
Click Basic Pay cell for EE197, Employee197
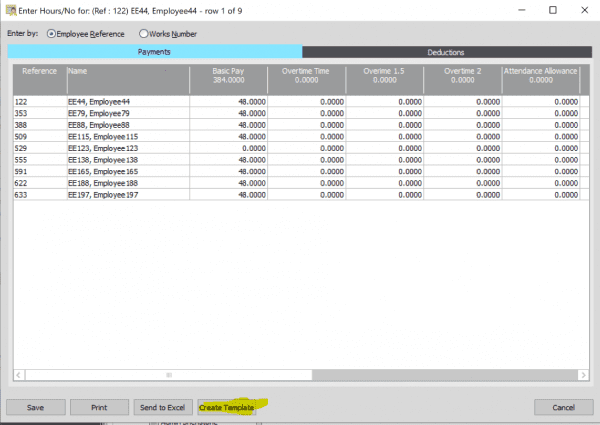pos(228,195)
